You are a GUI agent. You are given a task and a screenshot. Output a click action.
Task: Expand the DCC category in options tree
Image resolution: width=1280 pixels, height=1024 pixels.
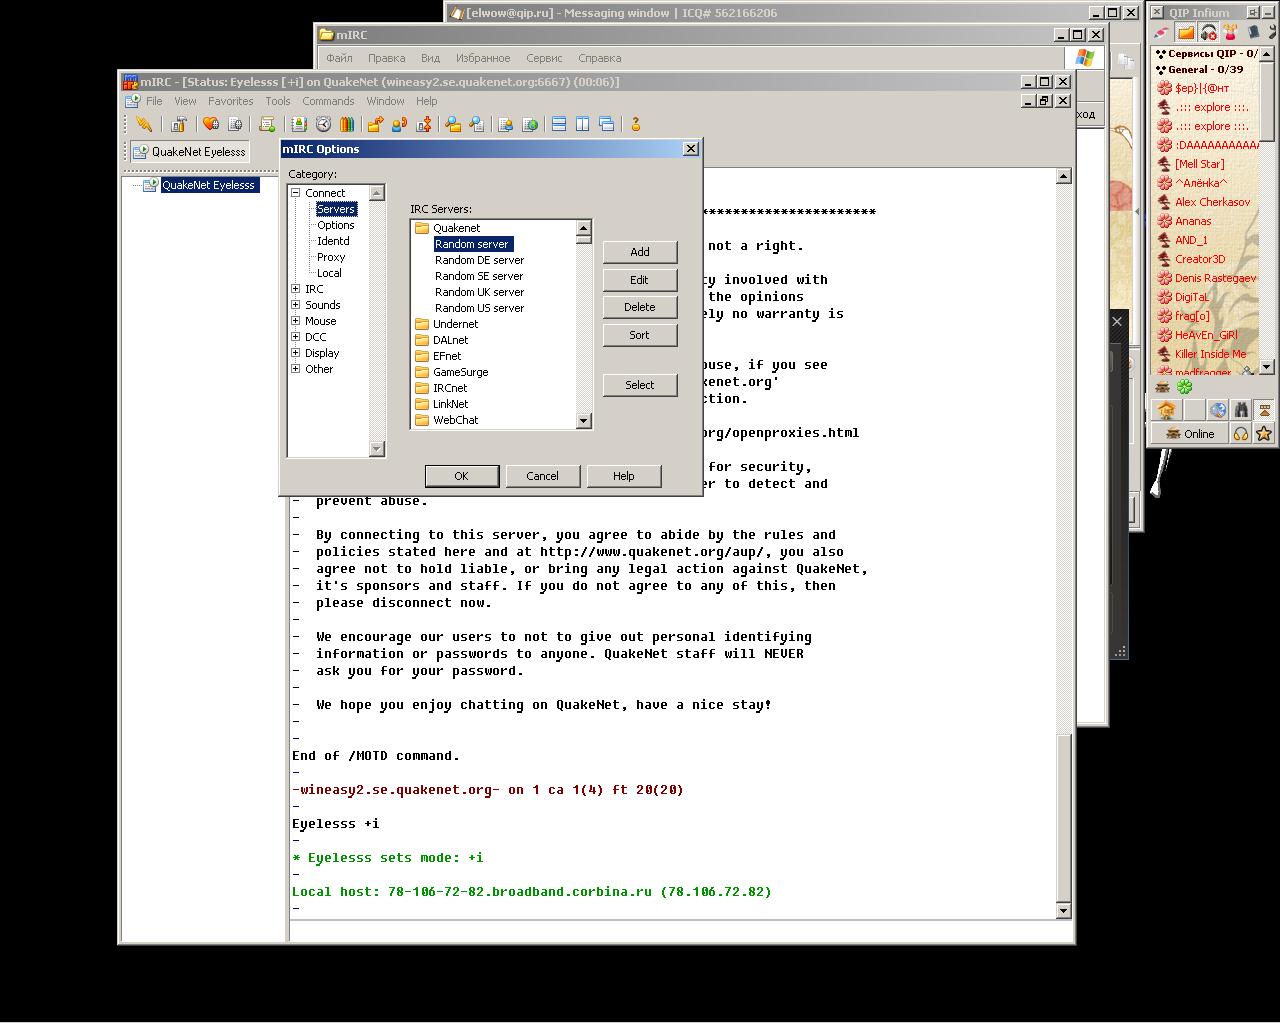[296, 337]
